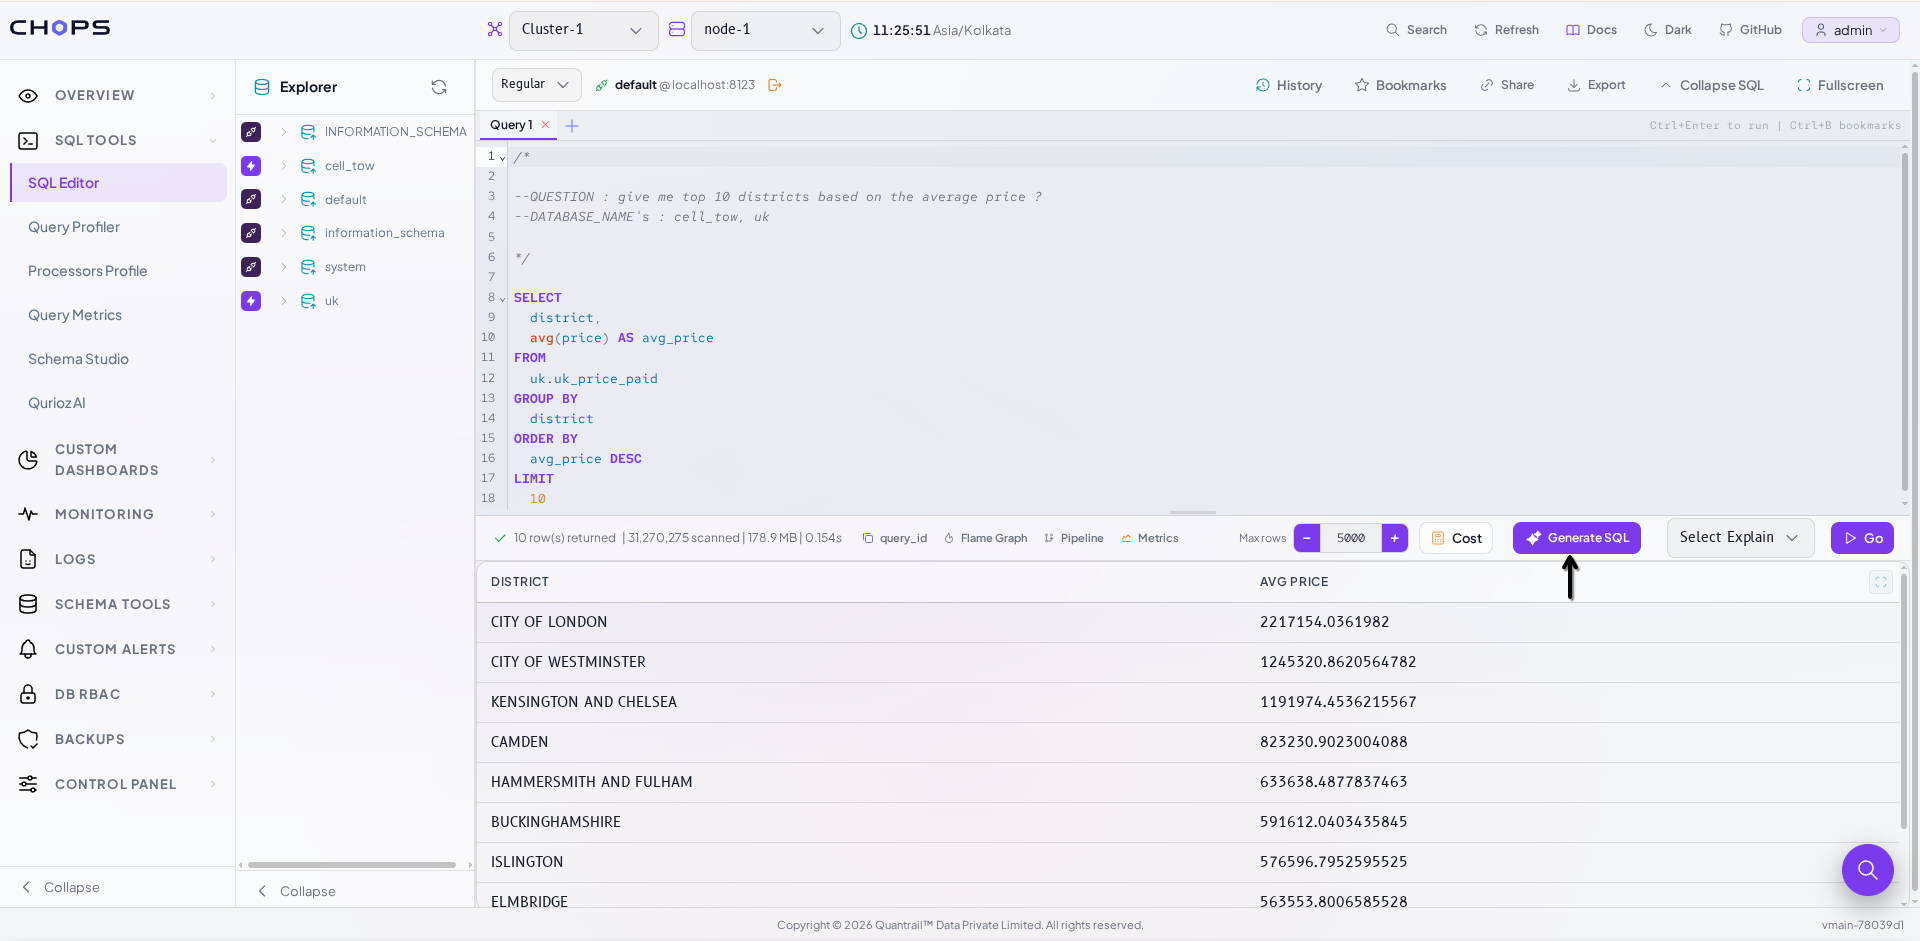Click the Schema Tools database icon

click(x=28, y=604)
